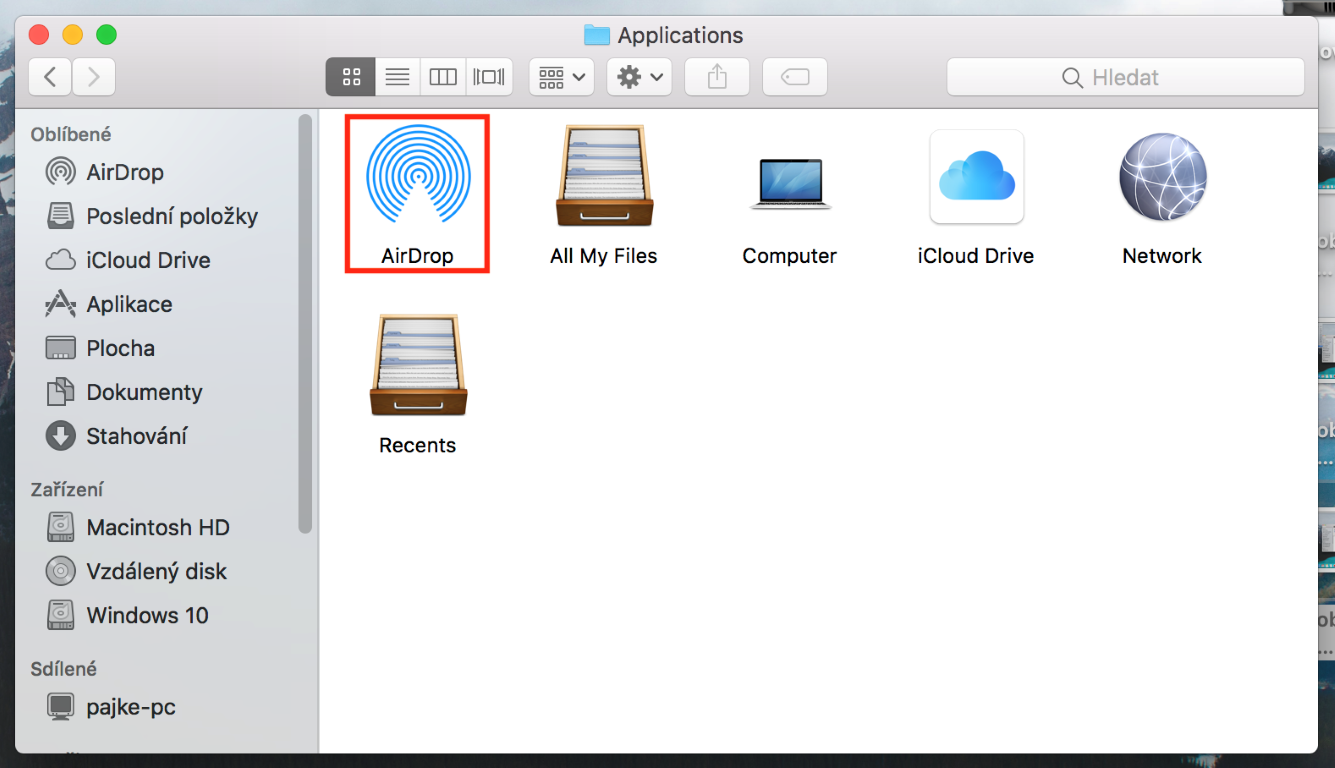Click the Applications window title text
Image resolution: width=1335 pixels, height=768 pixels.
pyautogui.click(x=681, y=36)
